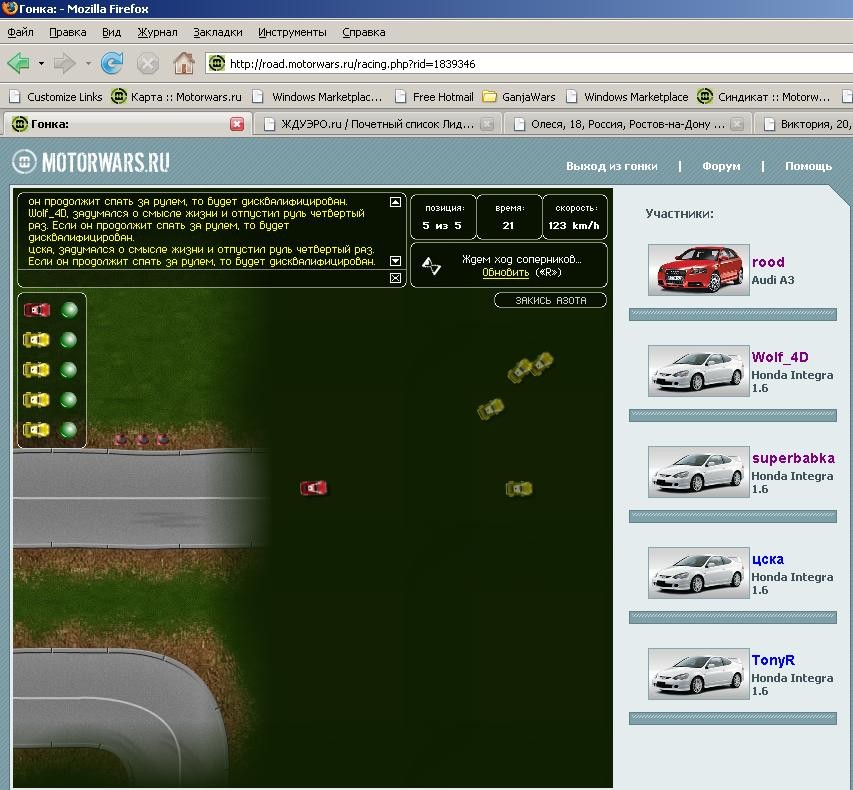The width and height of the screenshot is (853, 790).
Task: Click the yellow car right of the red car
Action: tap(519, 489)
